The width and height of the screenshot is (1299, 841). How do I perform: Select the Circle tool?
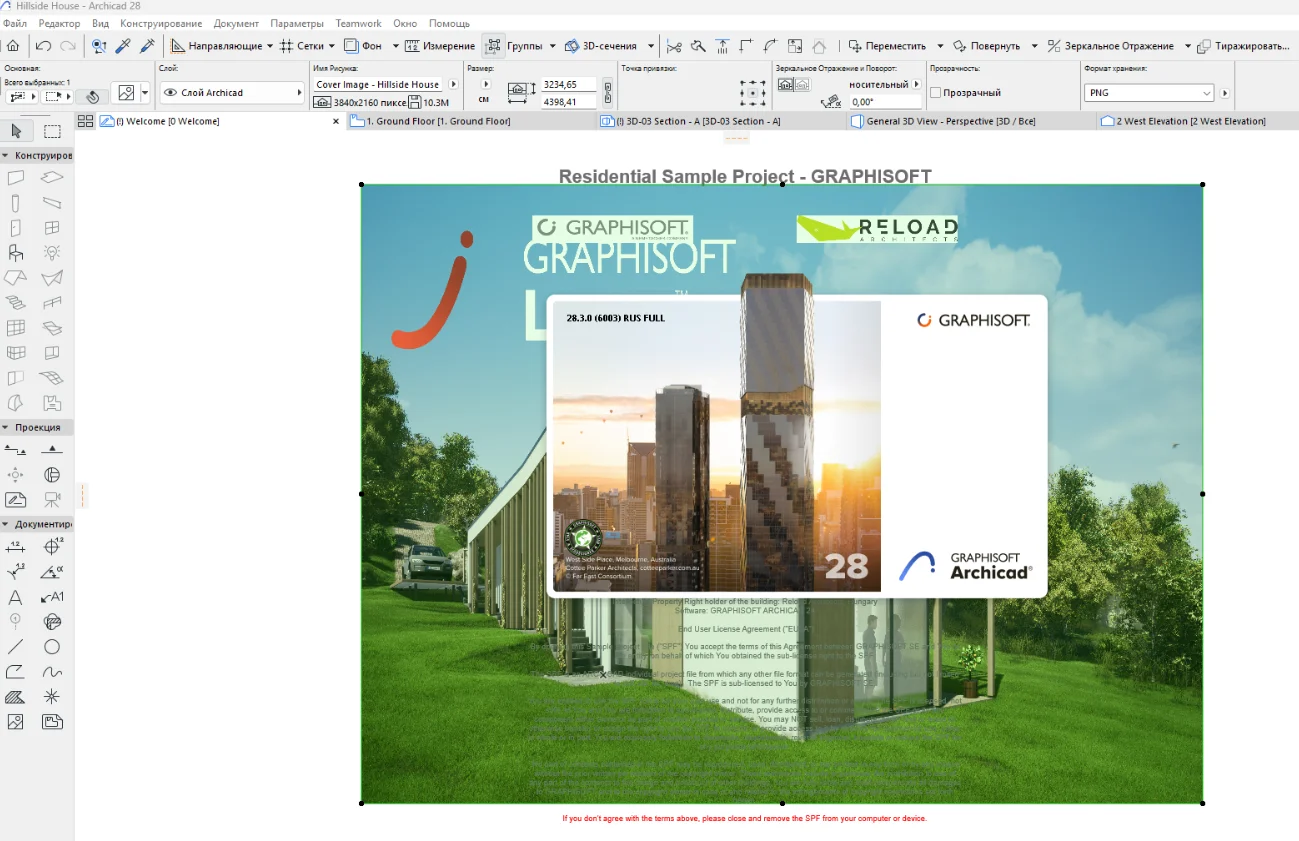click(x=52, y=647)
